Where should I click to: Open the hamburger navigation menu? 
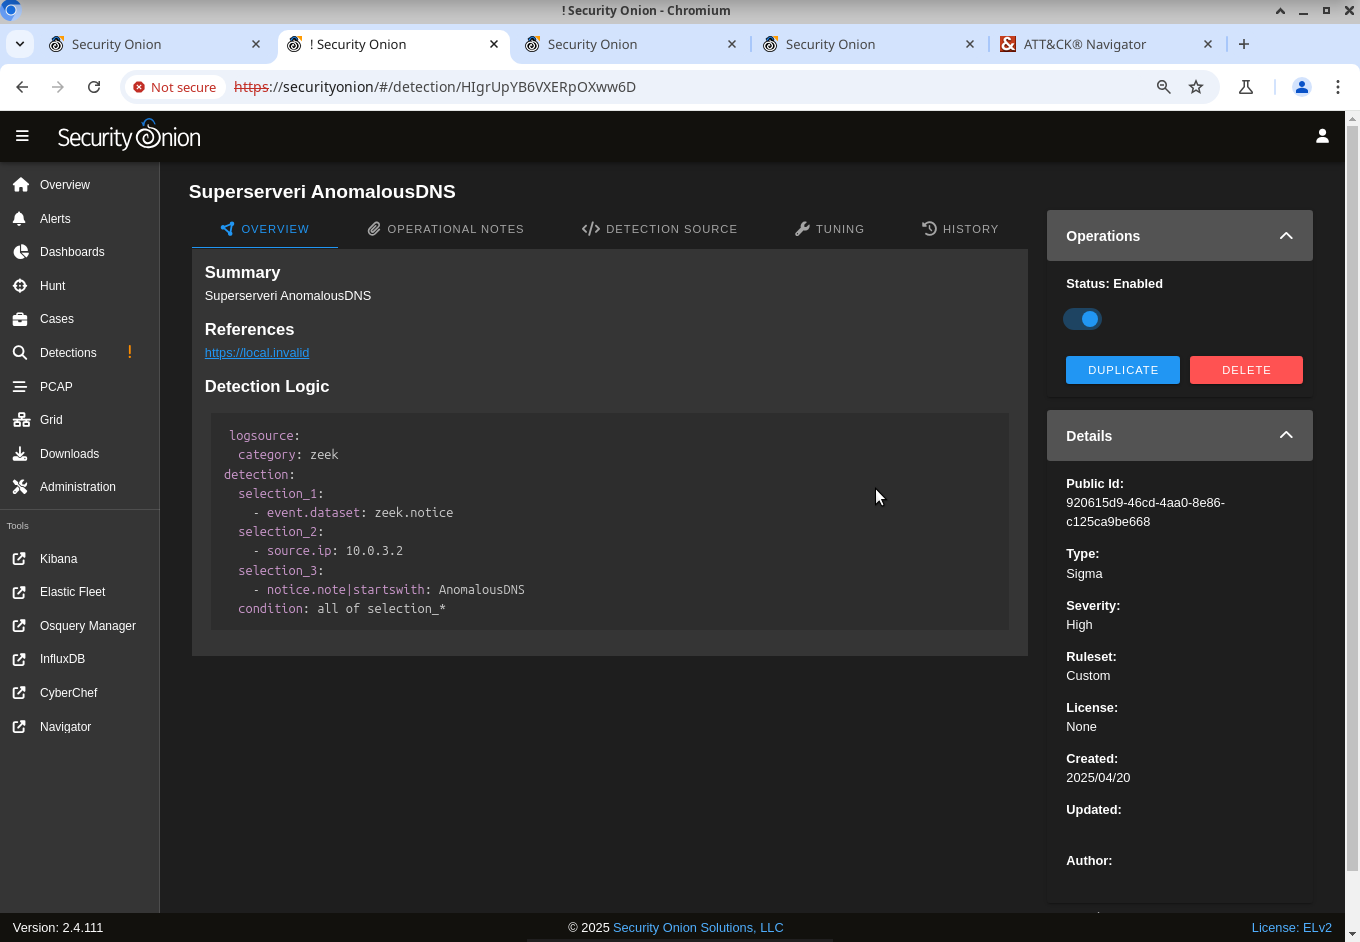(x=22, y=136)
